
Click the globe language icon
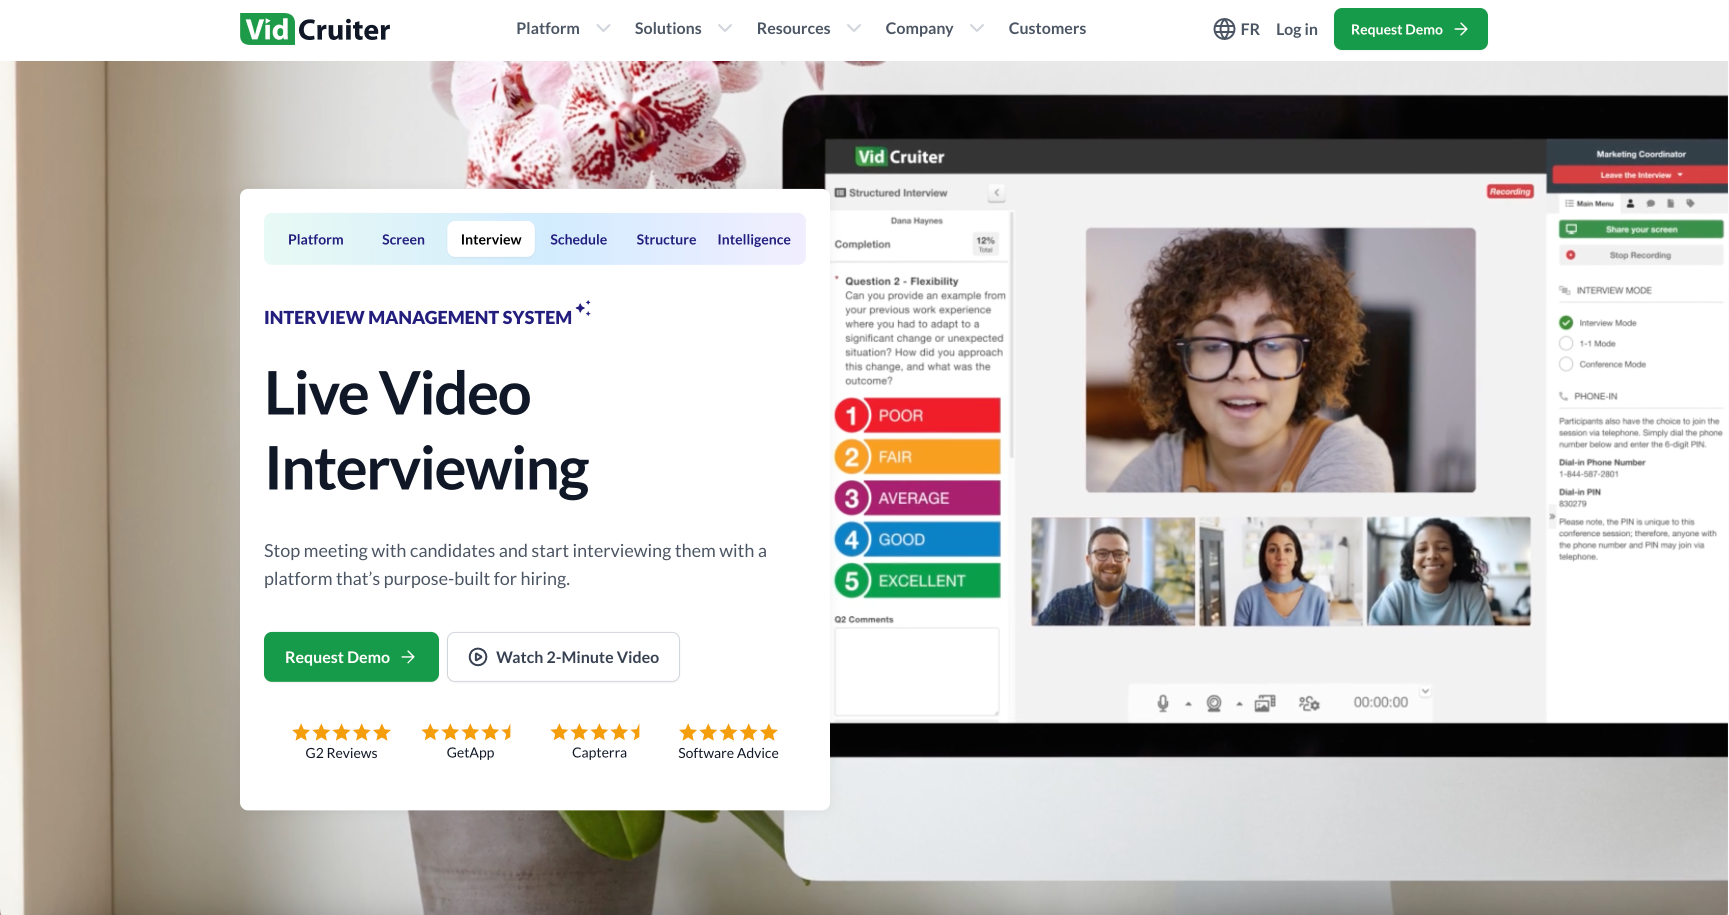(x=1224, y=29)
